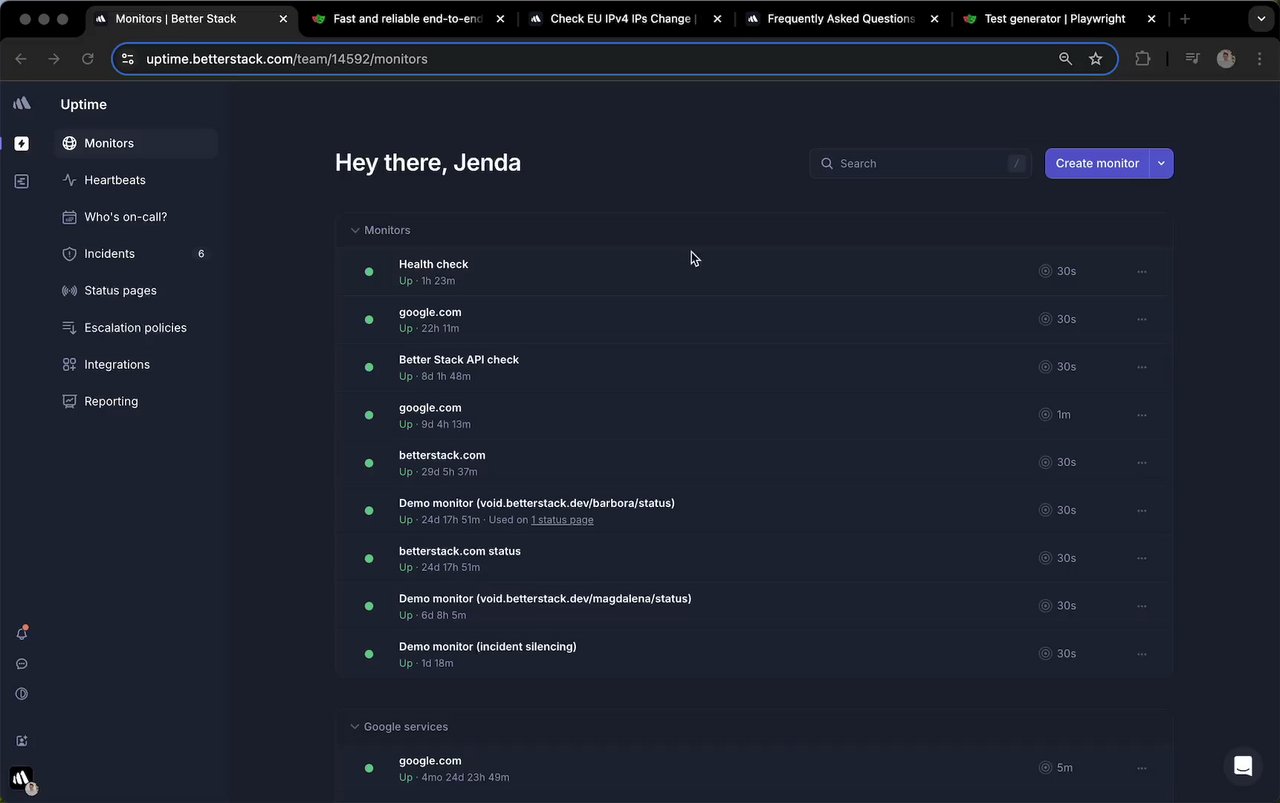The image size is (1280, 803).
Task: Open the Logs icon under the lightning bolt
Action: [x=22, y=181]
